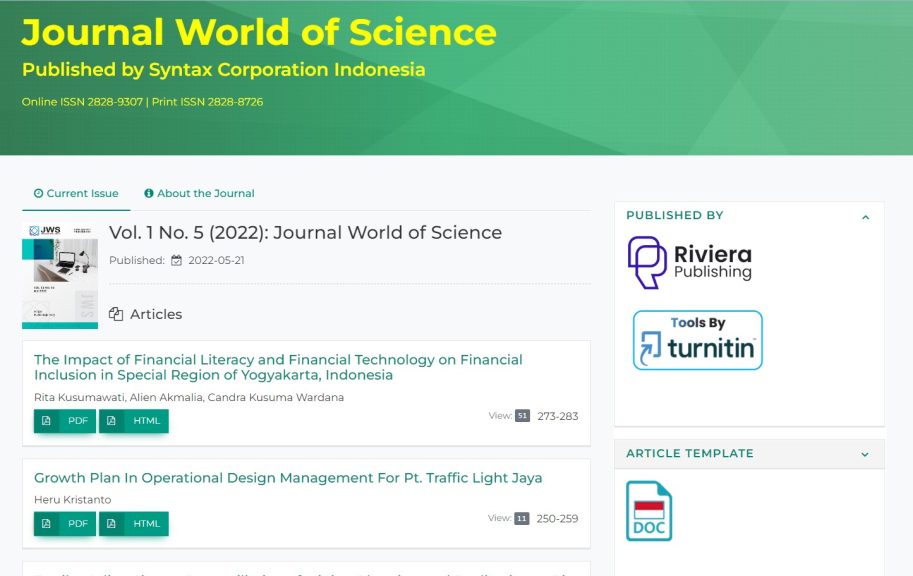The width and height of the screenshot is (913, 576).
Task: Click the Riviera Publishing logo
Action: (690, 260)
